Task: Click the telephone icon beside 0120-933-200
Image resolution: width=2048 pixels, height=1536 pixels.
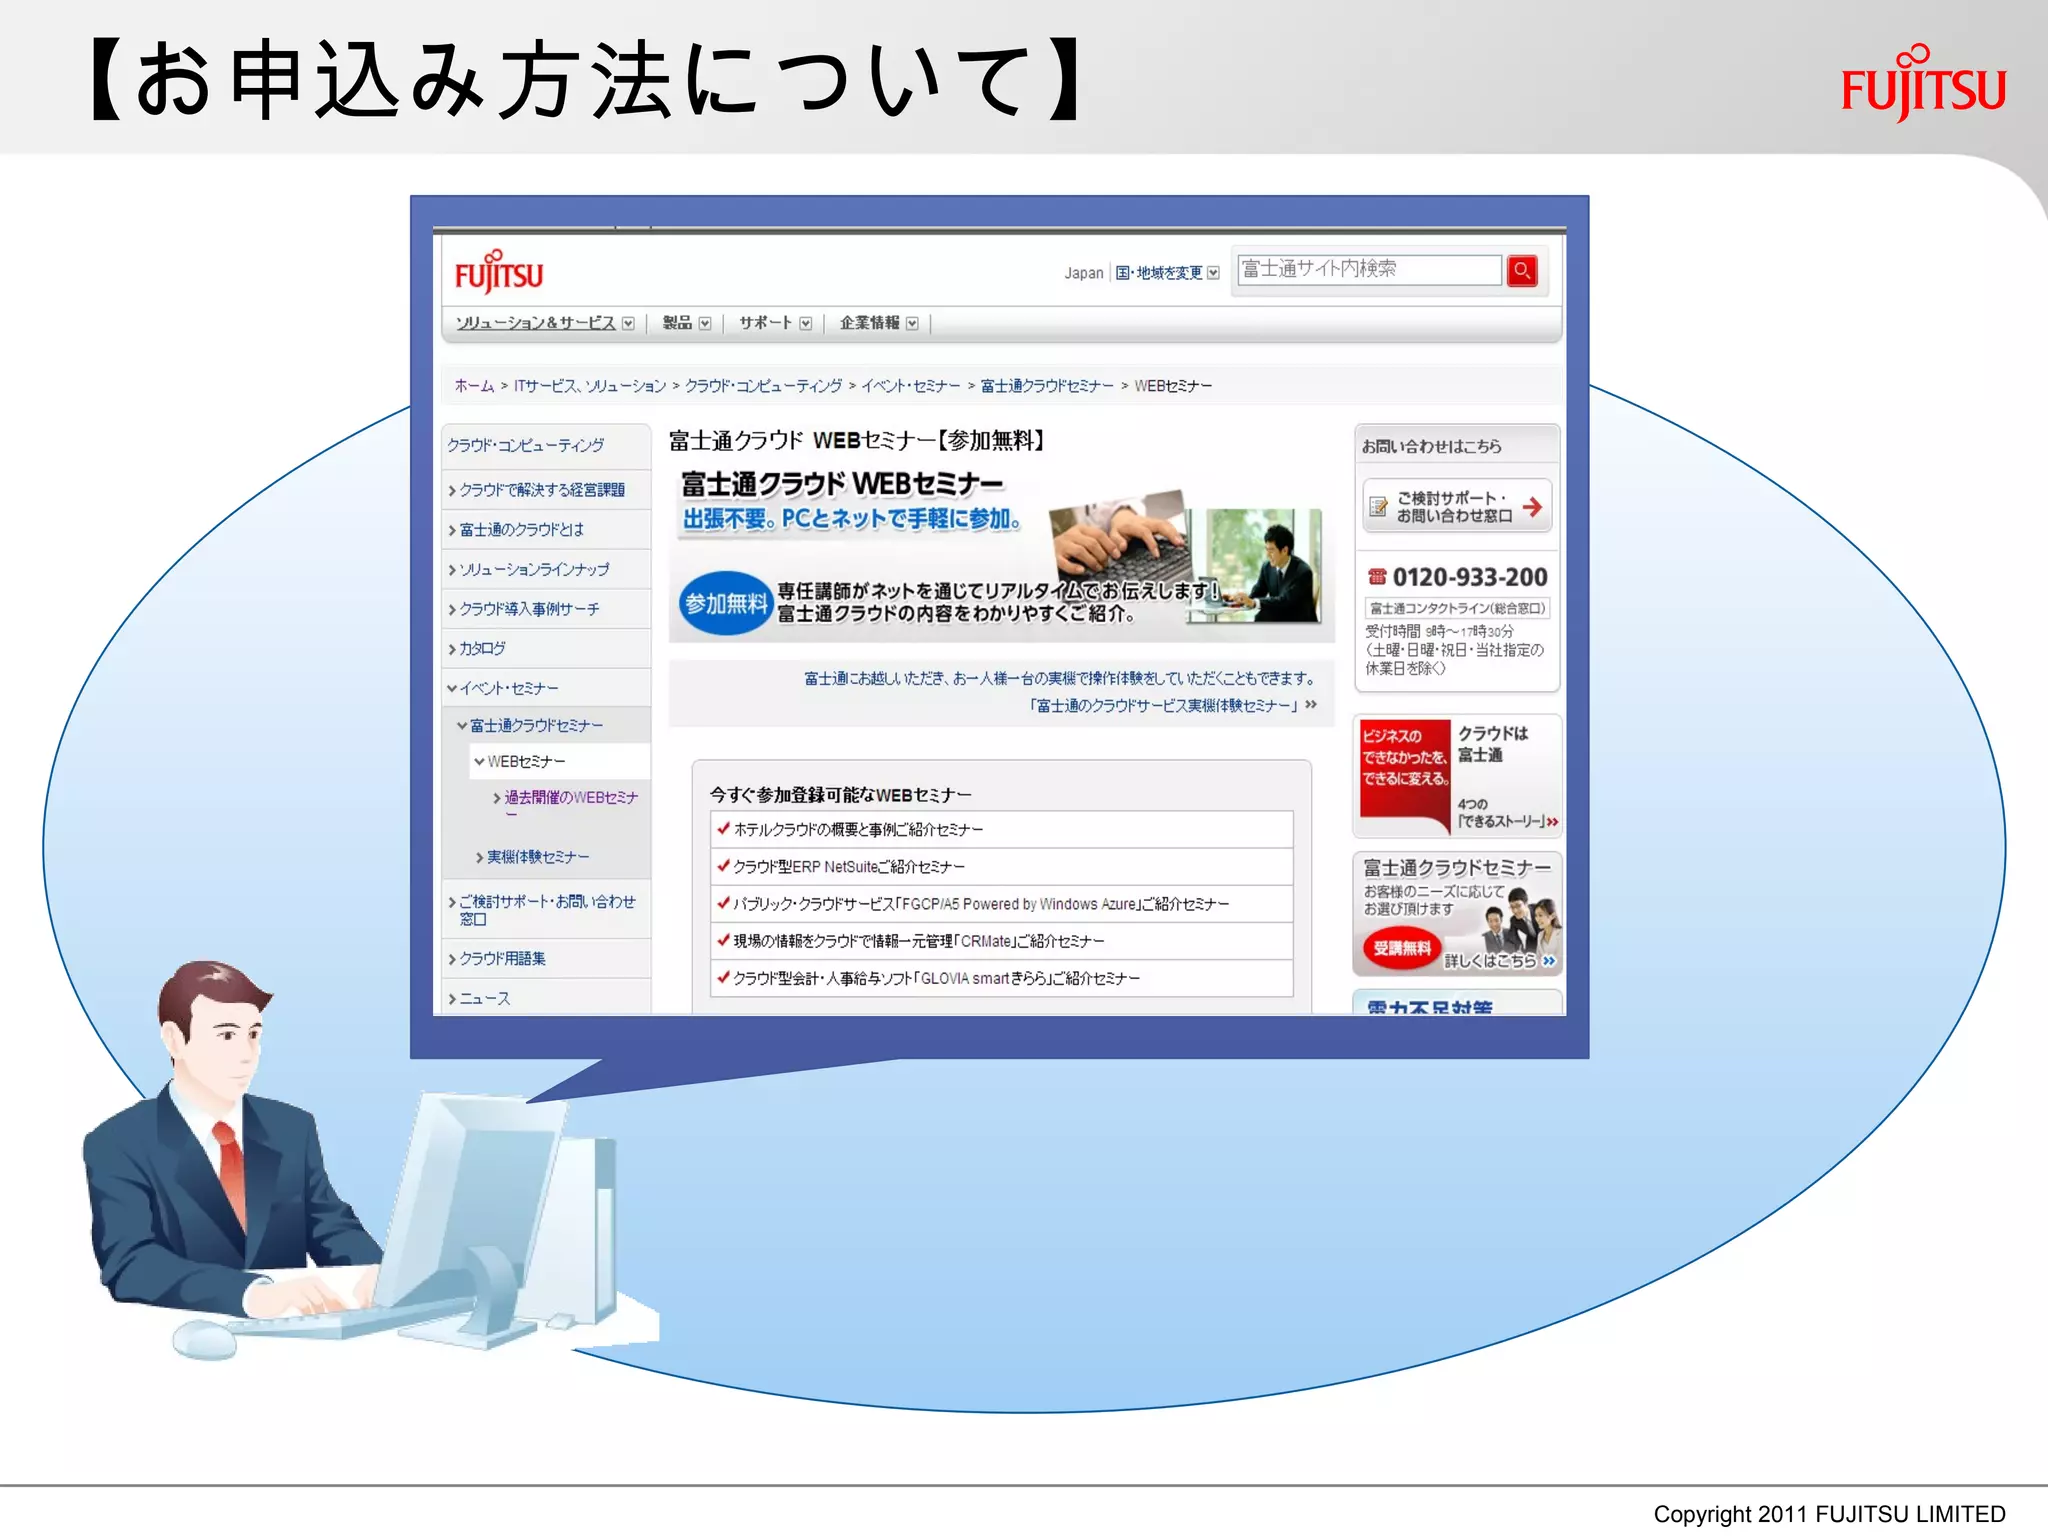Action: (1377, 577)
